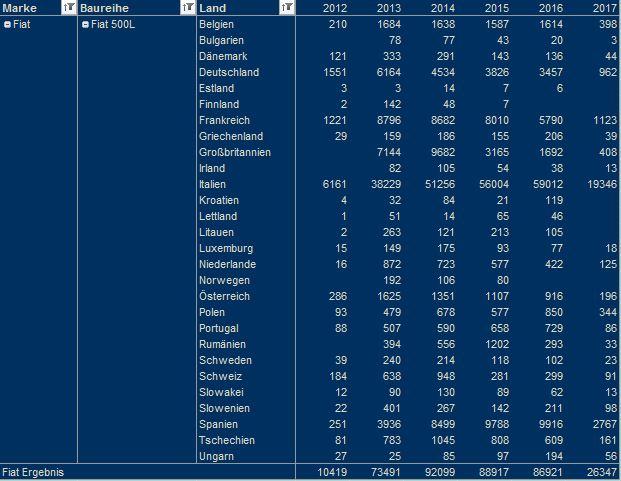Select the Rumänien row label
621x481 pixels.
tap(222, 344)
